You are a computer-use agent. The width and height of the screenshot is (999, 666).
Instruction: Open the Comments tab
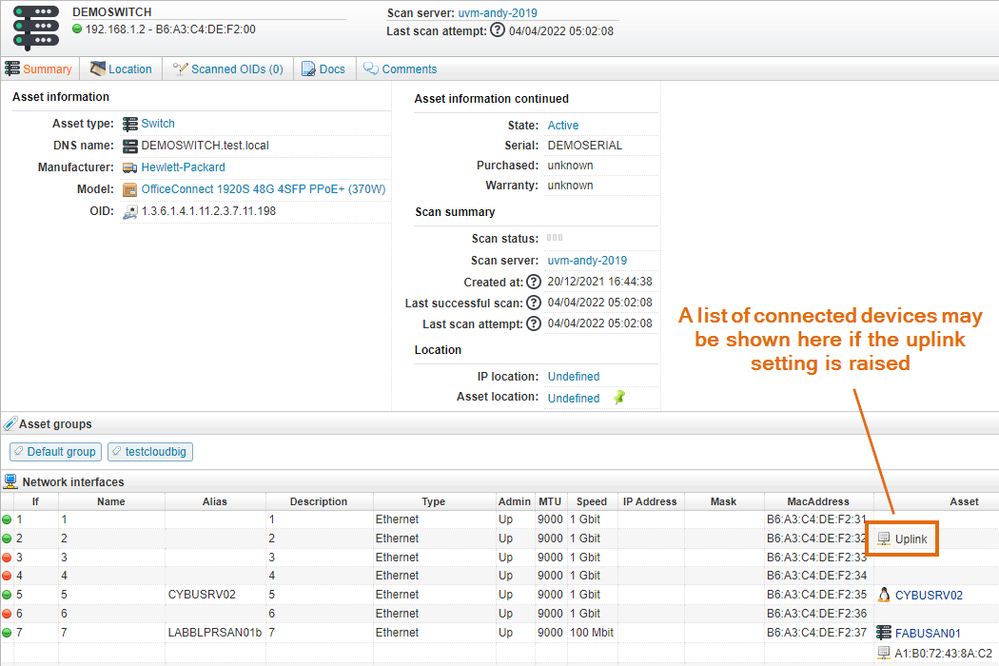click(x=400, y=69)
